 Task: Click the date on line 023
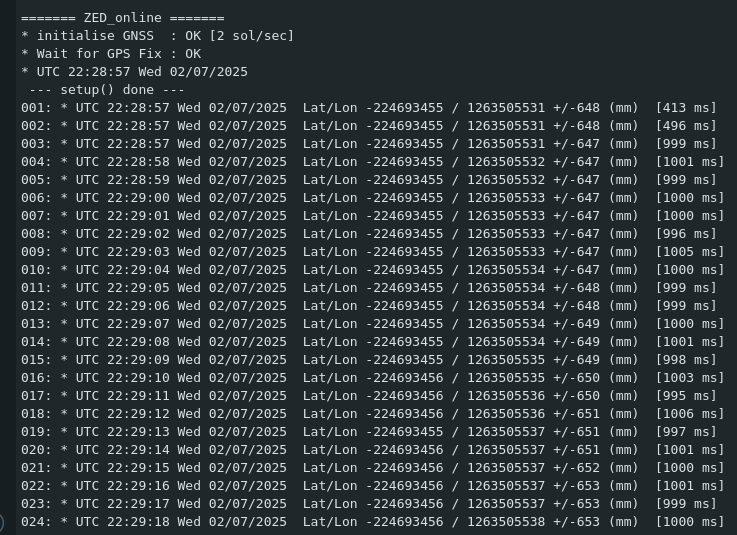[248, 504]
